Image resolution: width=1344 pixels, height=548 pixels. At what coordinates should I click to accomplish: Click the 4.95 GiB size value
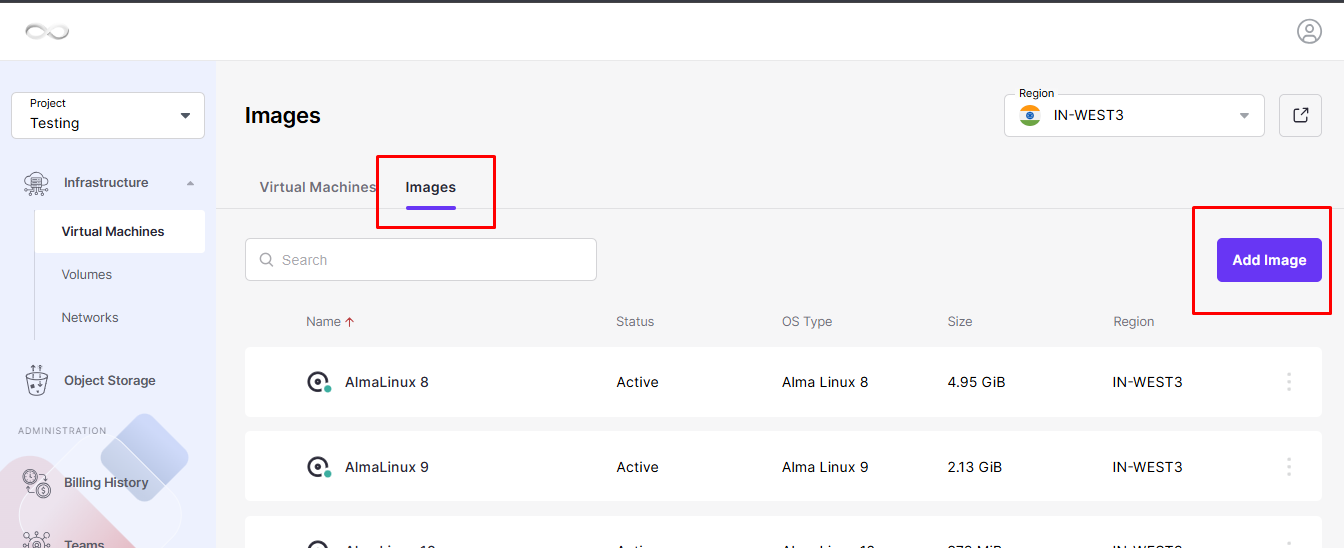click(976, 382)
